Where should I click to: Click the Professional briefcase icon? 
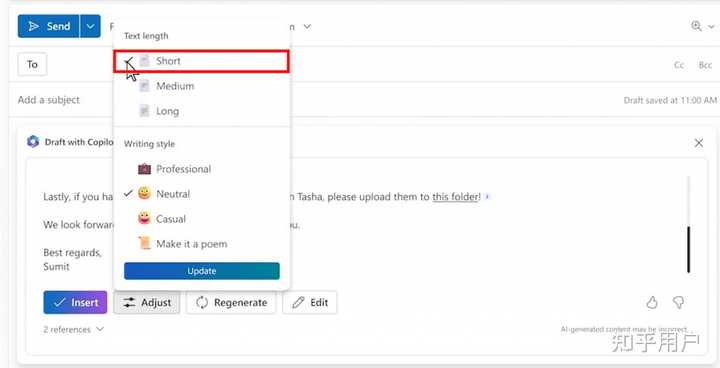pyautogui.click(x=144, y=169)
